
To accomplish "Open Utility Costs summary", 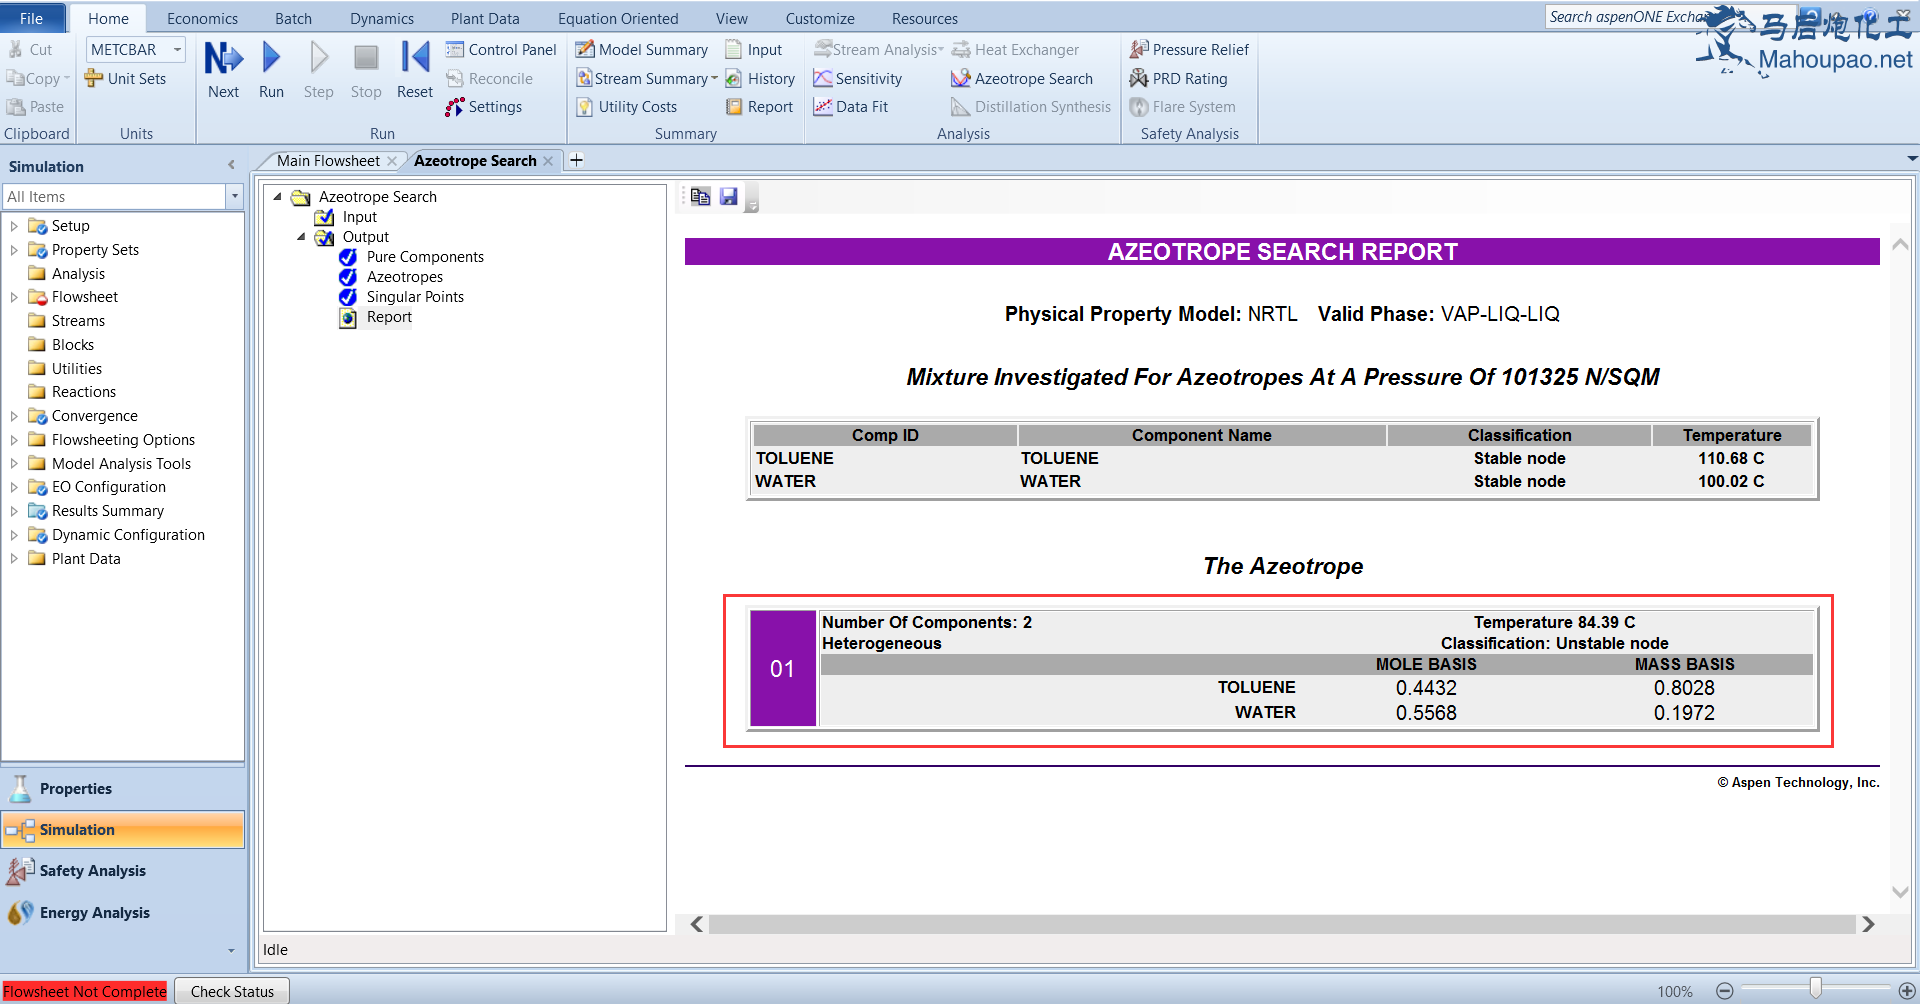I will [627, 107].
